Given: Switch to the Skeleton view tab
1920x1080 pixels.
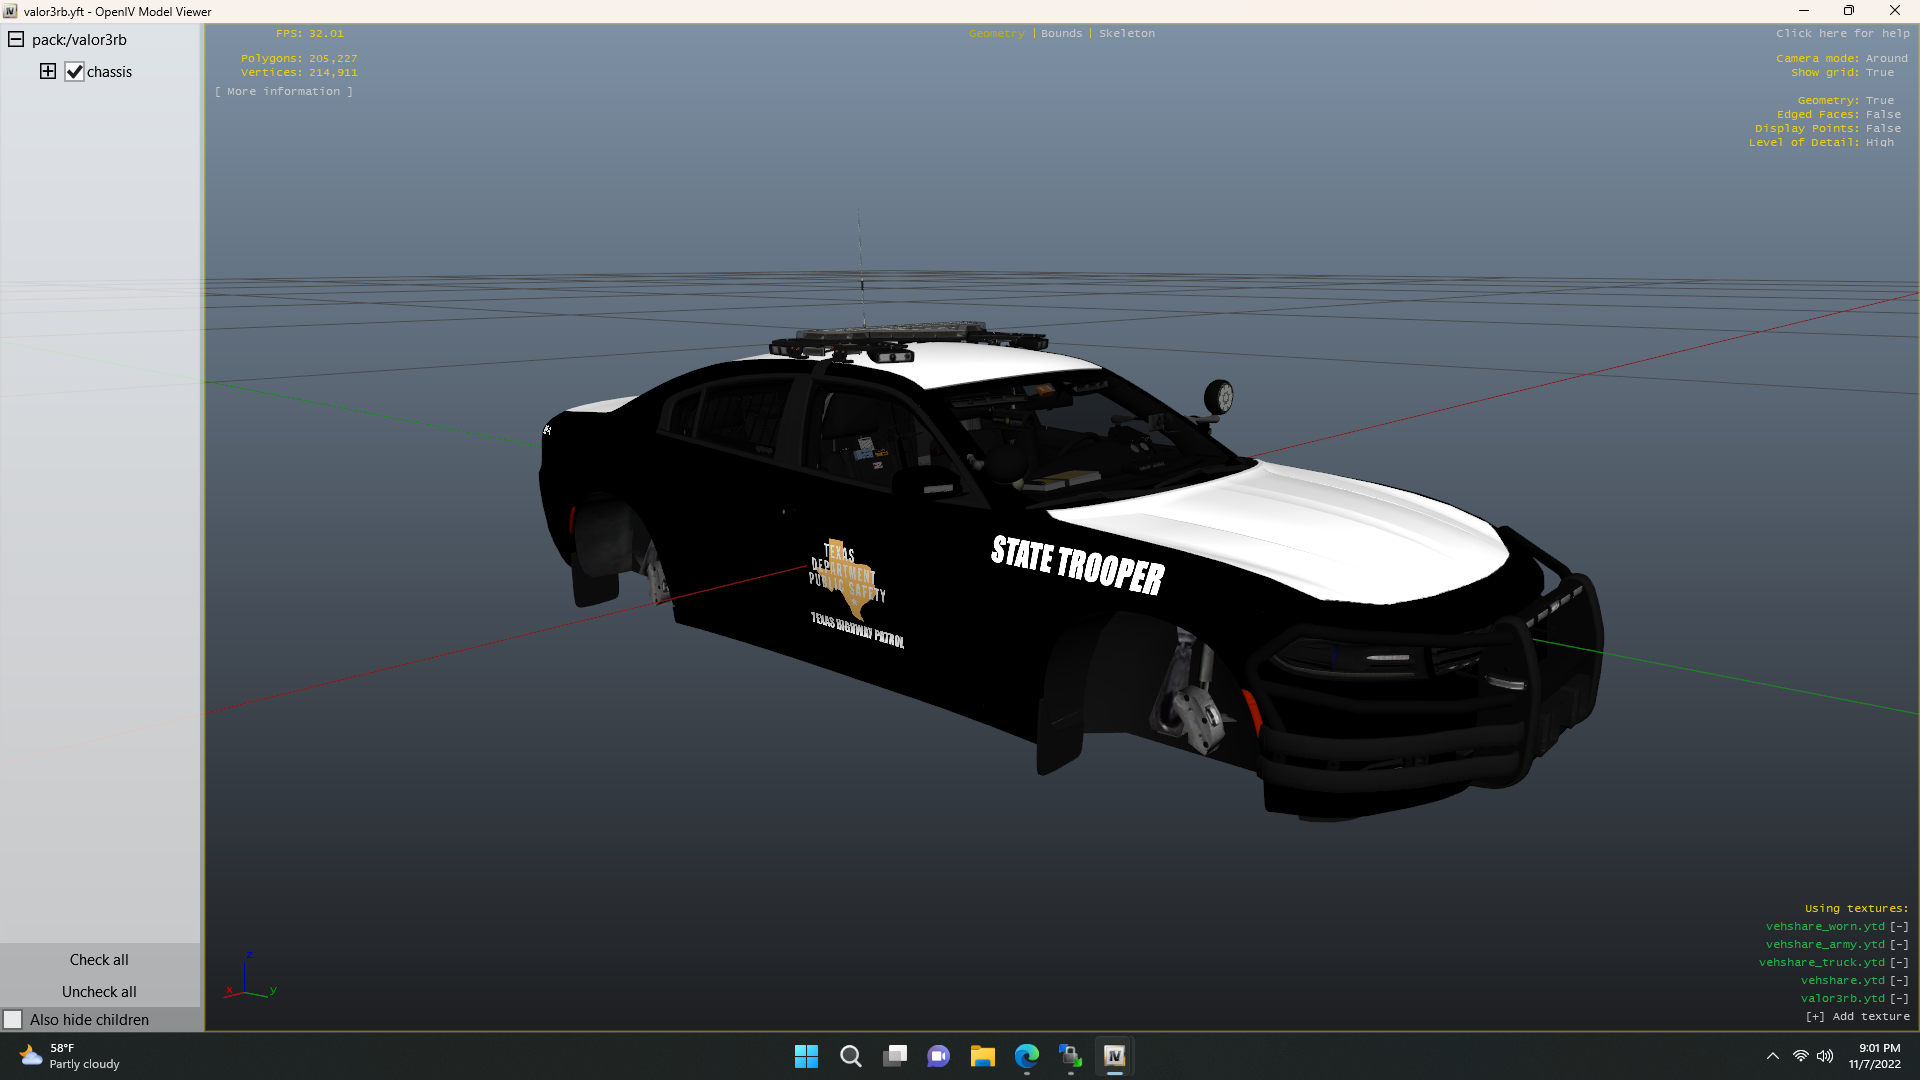Looking at the screenshot, I should [x=1126, y=33].
